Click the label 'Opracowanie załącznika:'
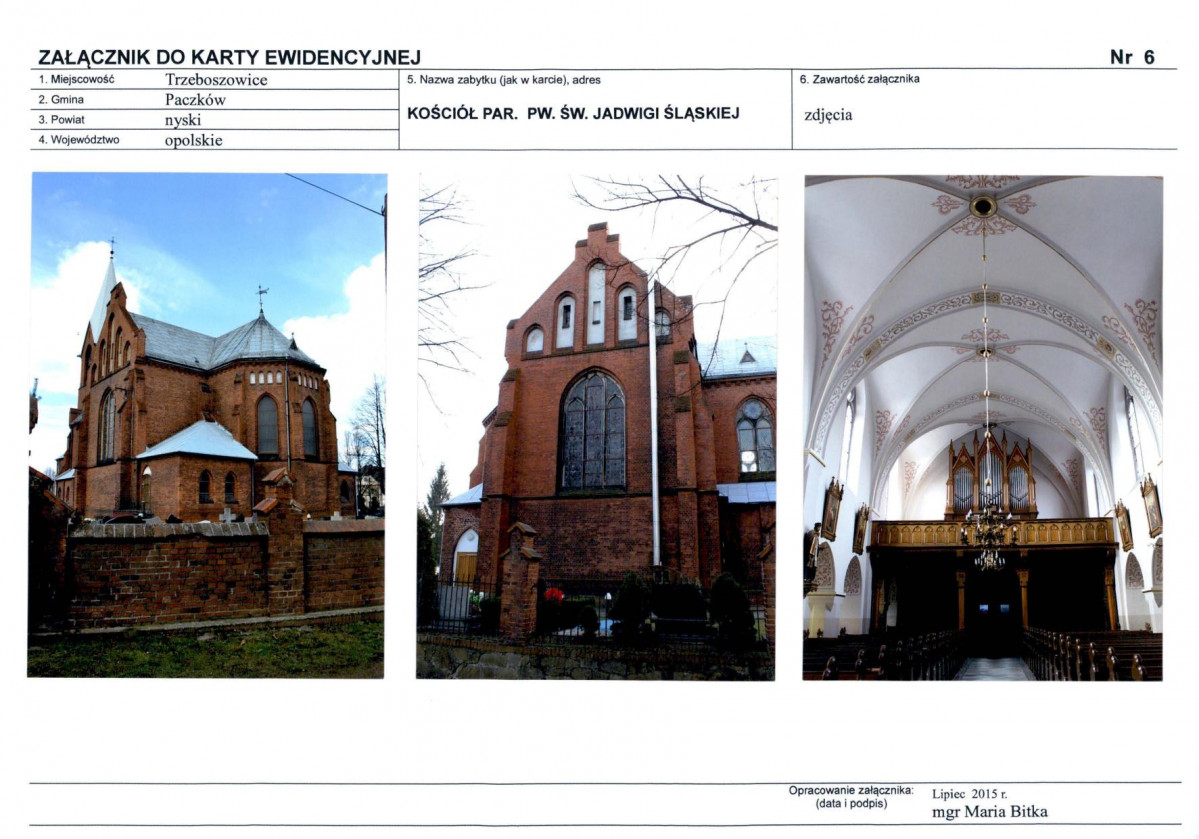This screenshot has width=1199, height=839. pyautogui.click(x=851, y=791)
